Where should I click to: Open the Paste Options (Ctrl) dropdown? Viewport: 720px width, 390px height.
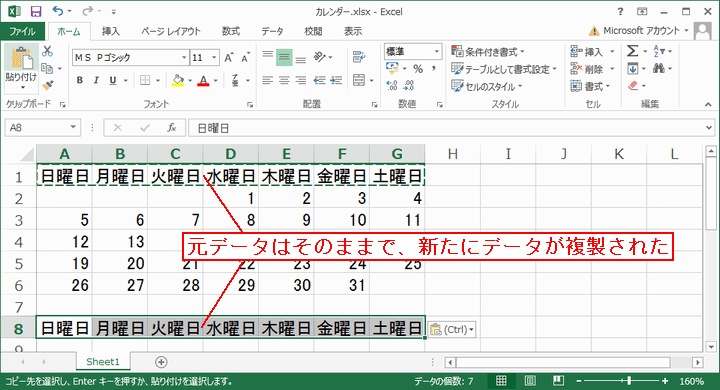click(x=452, y=329)
